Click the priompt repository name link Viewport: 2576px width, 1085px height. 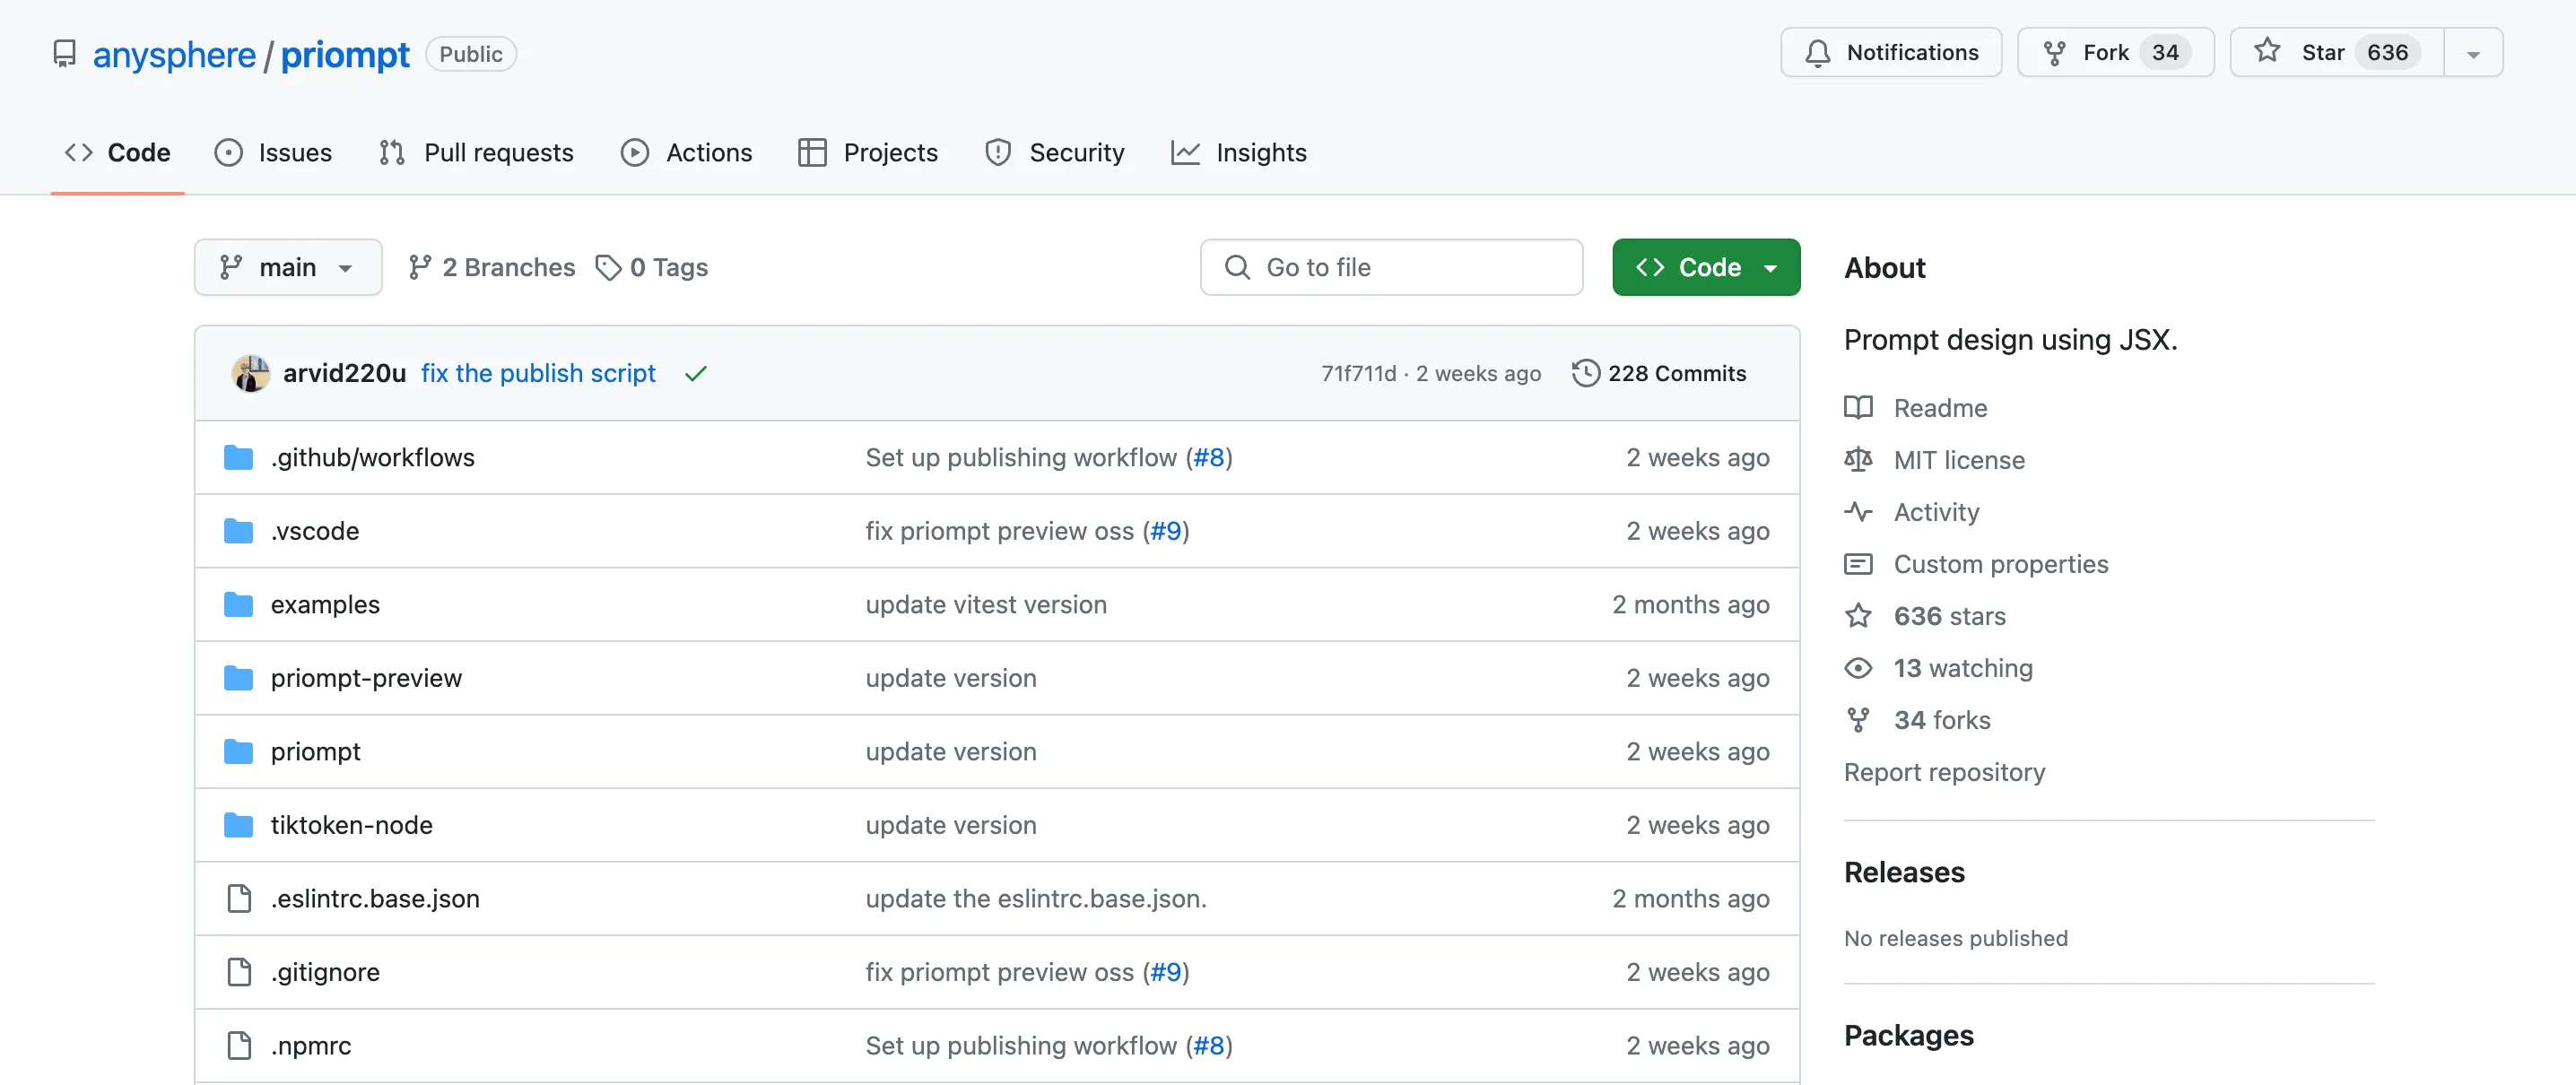pos(345,54)
